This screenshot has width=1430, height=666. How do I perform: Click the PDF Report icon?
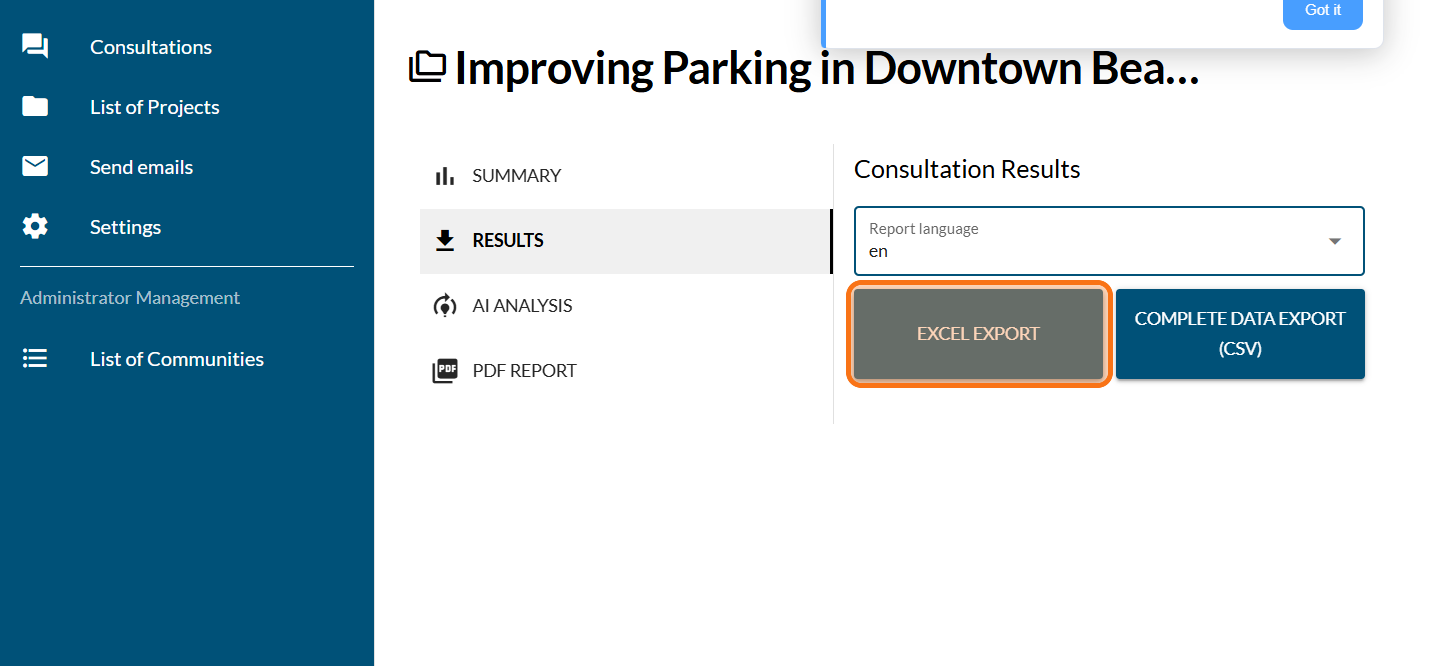[445, 371]
